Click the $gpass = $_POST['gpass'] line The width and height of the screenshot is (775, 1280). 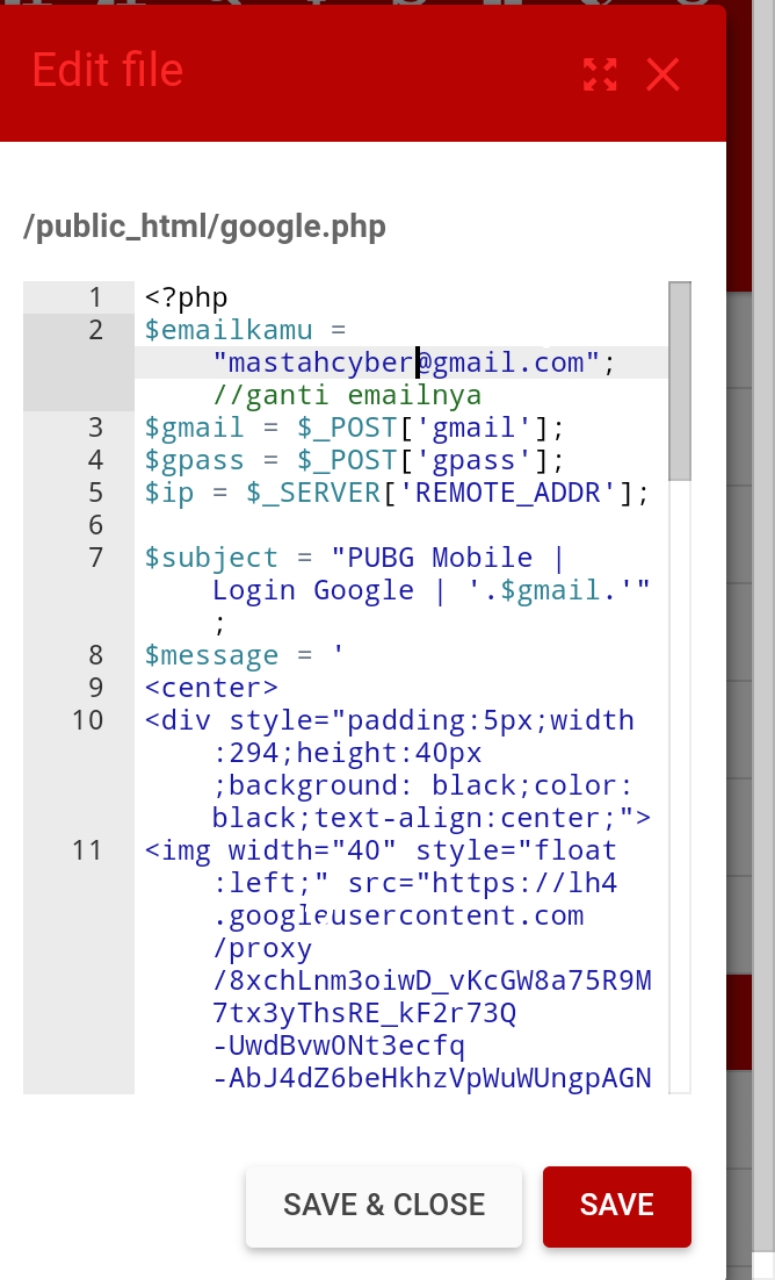pyautogui.click(x=355, y=460)
